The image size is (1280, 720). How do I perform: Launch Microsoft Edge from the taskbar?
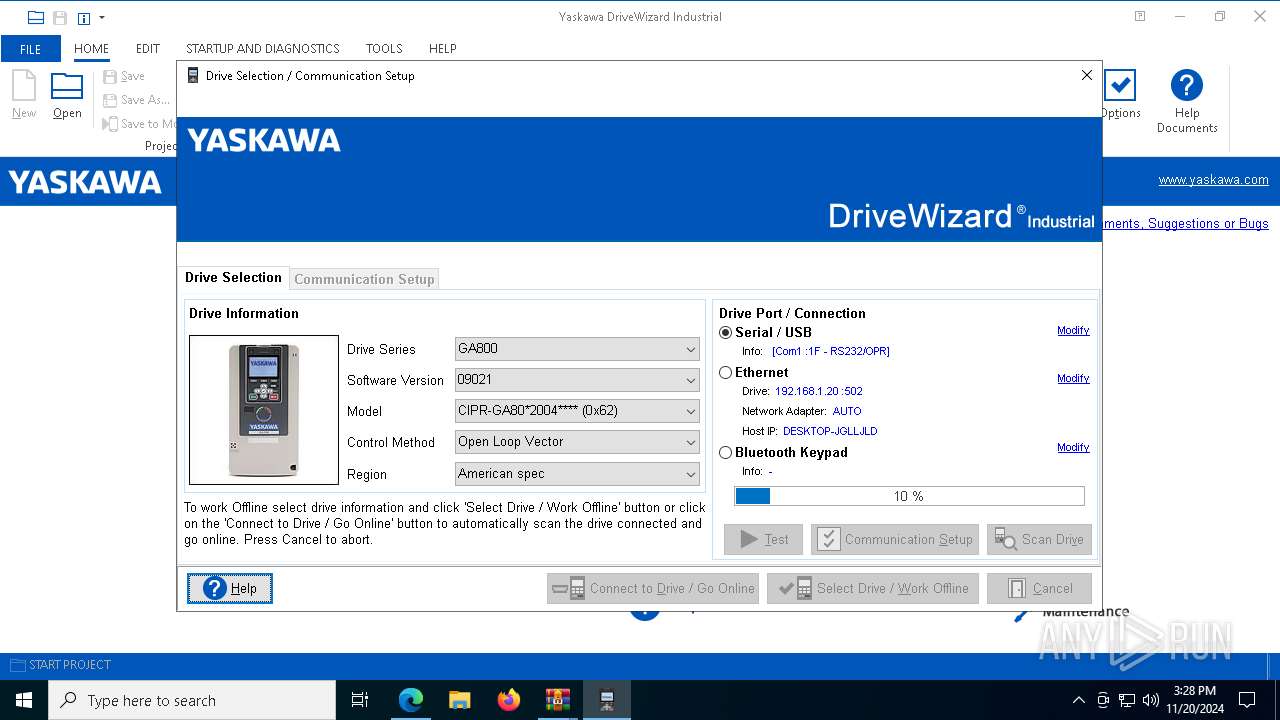click(x=411, y=700)
